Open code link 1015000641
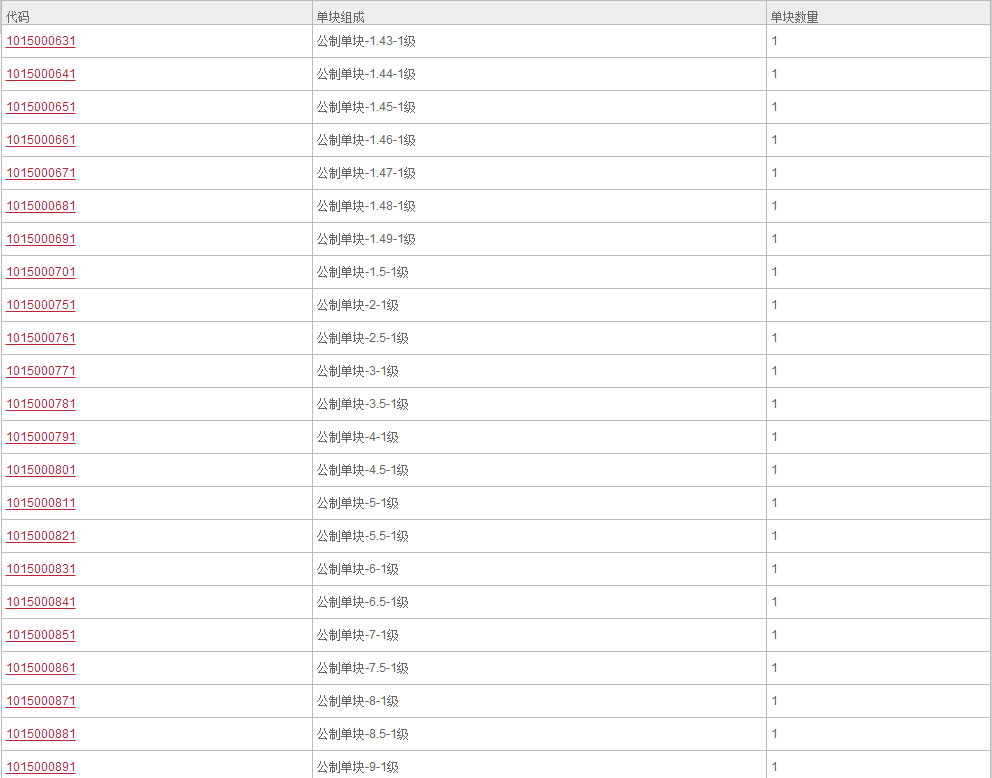 (41, 74)
